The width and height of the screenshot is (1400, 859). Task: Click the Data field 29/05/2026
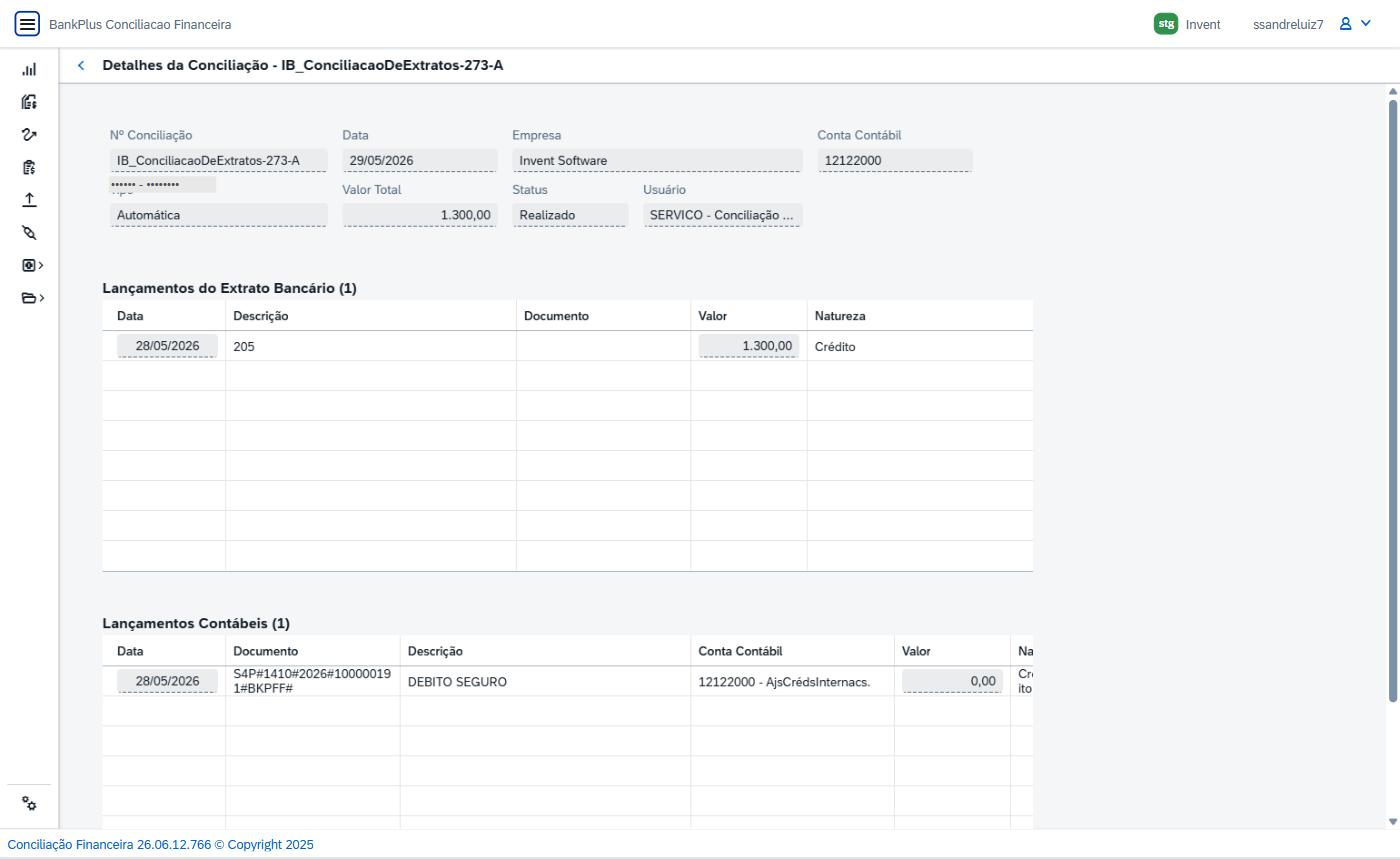420,161
